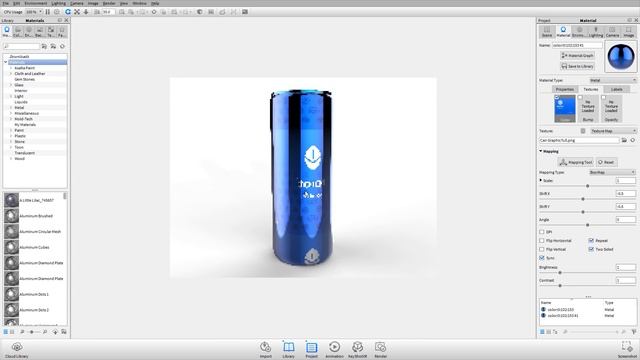Viewport: 640px width, 360px height.
Task: Uncheck the Repeat checkbox
Action: [591, 240]
